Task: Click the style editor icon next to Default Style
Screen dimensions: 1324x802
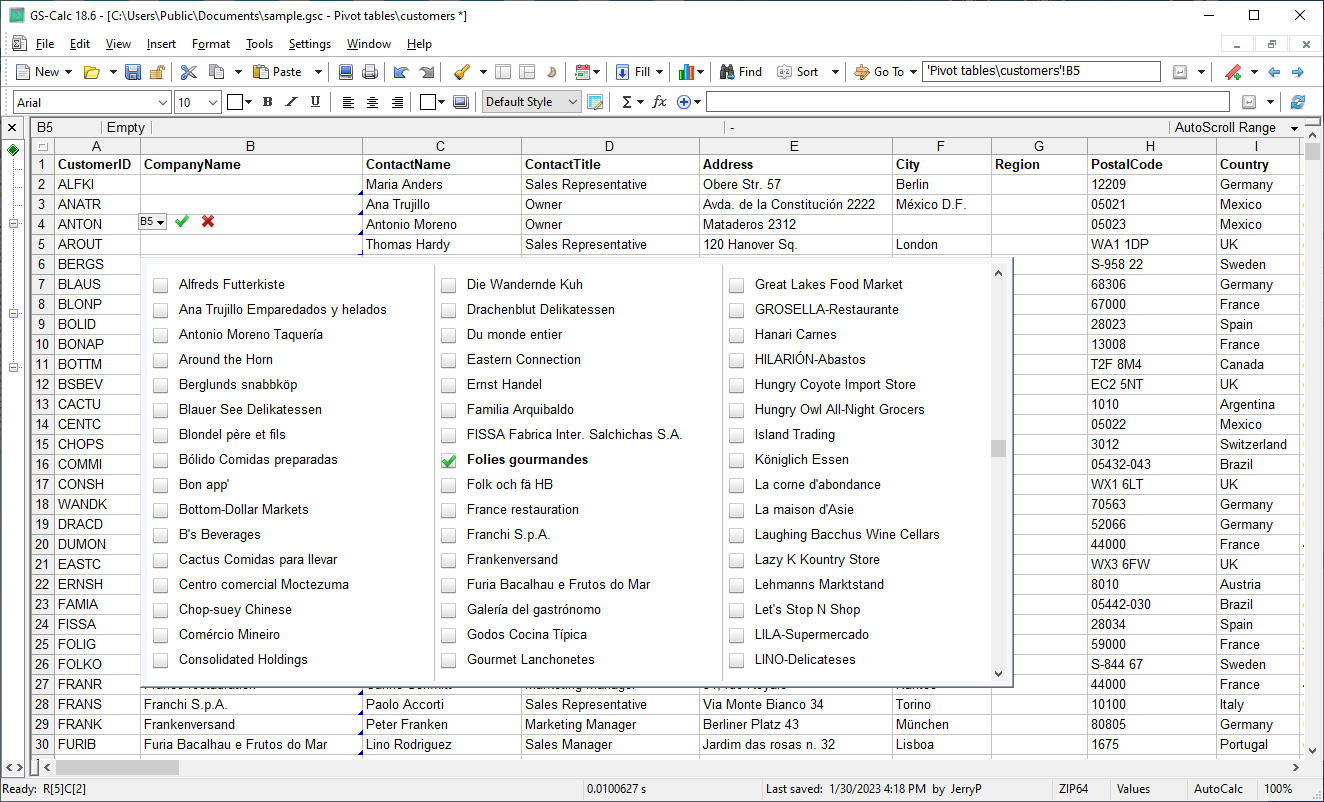Action: point(595,102)
